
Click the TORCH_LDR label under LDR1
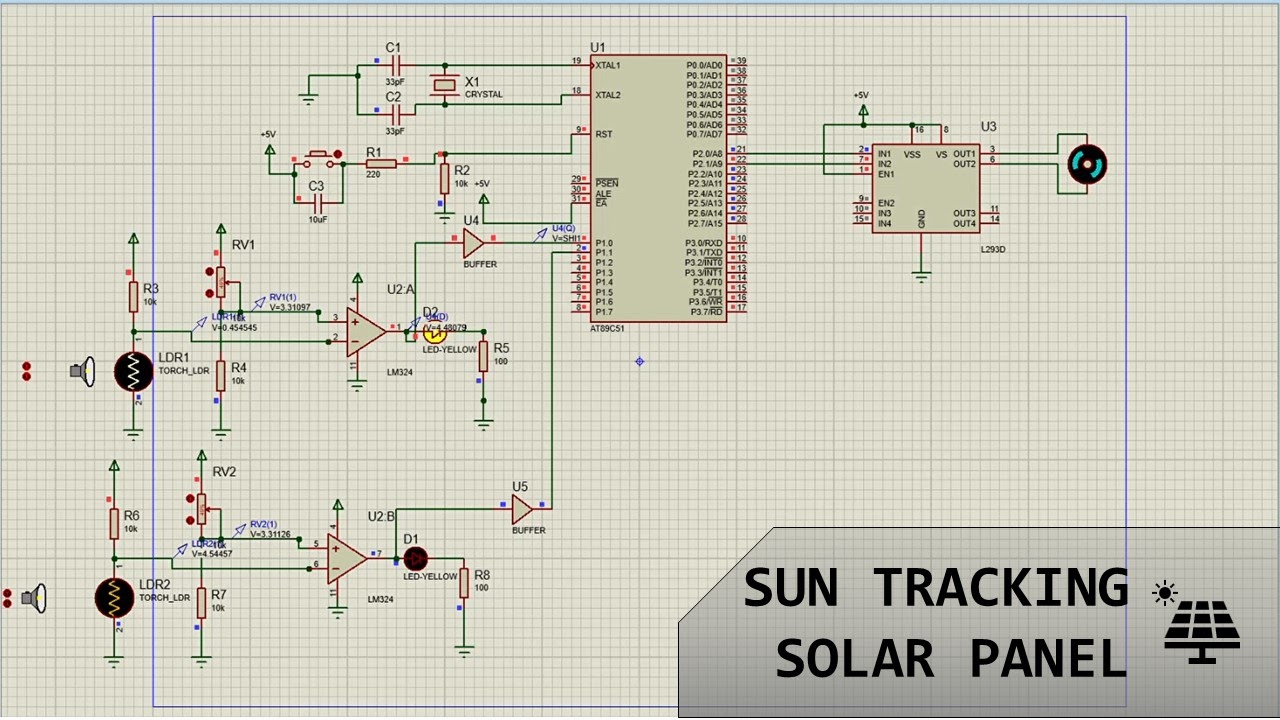click(184, 371)
